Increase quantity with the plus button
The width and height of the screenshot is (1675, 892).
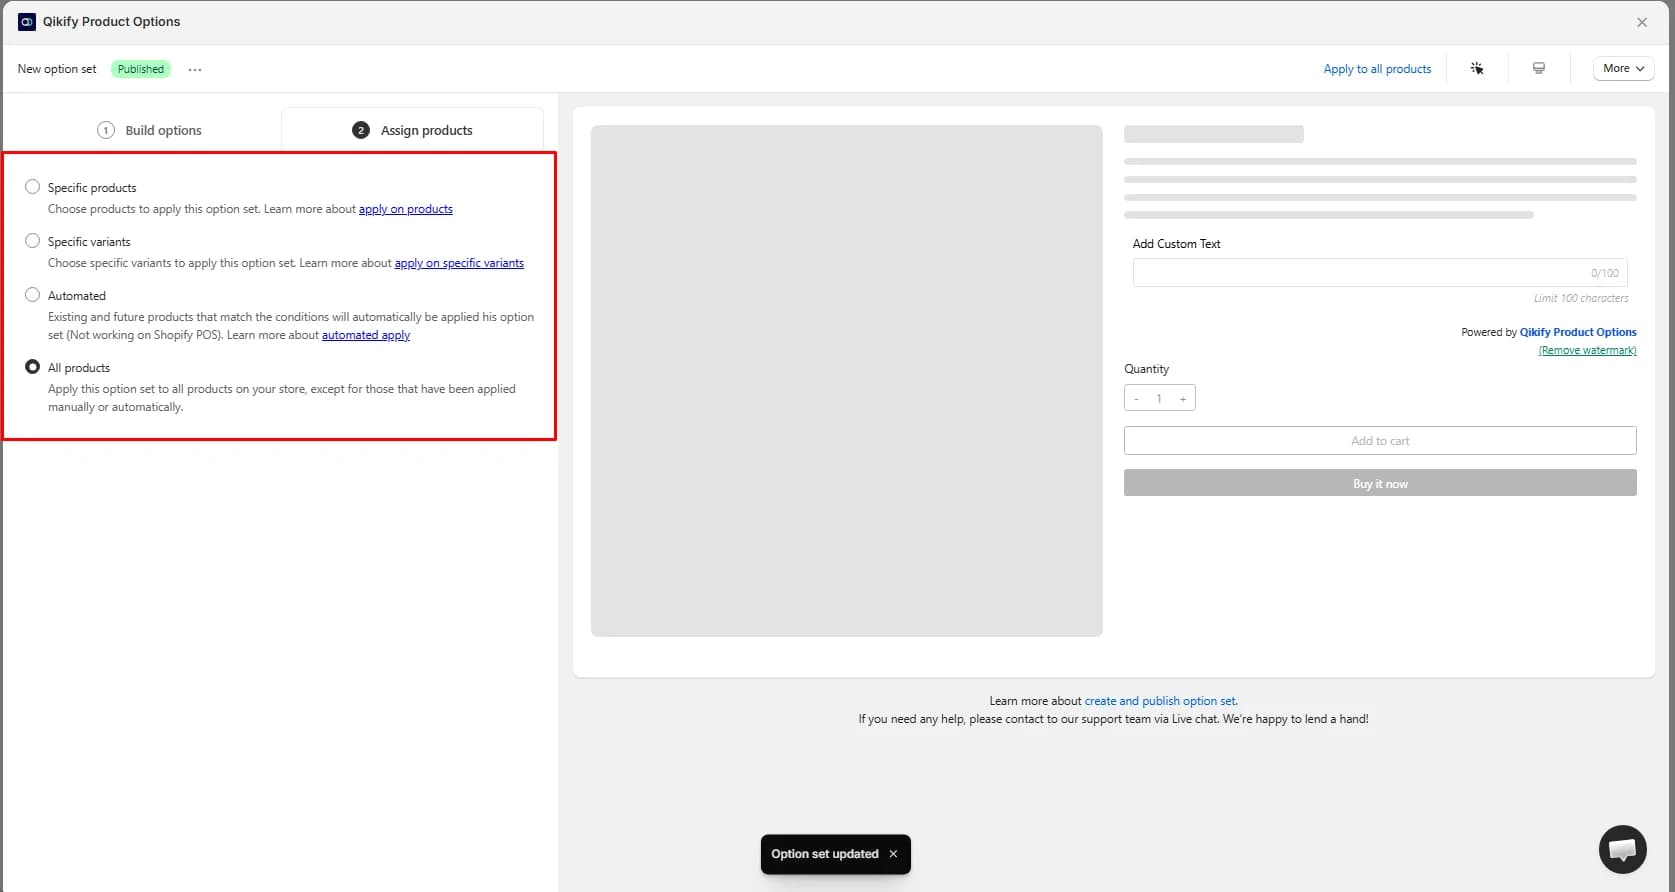(x=1183, y=399)
